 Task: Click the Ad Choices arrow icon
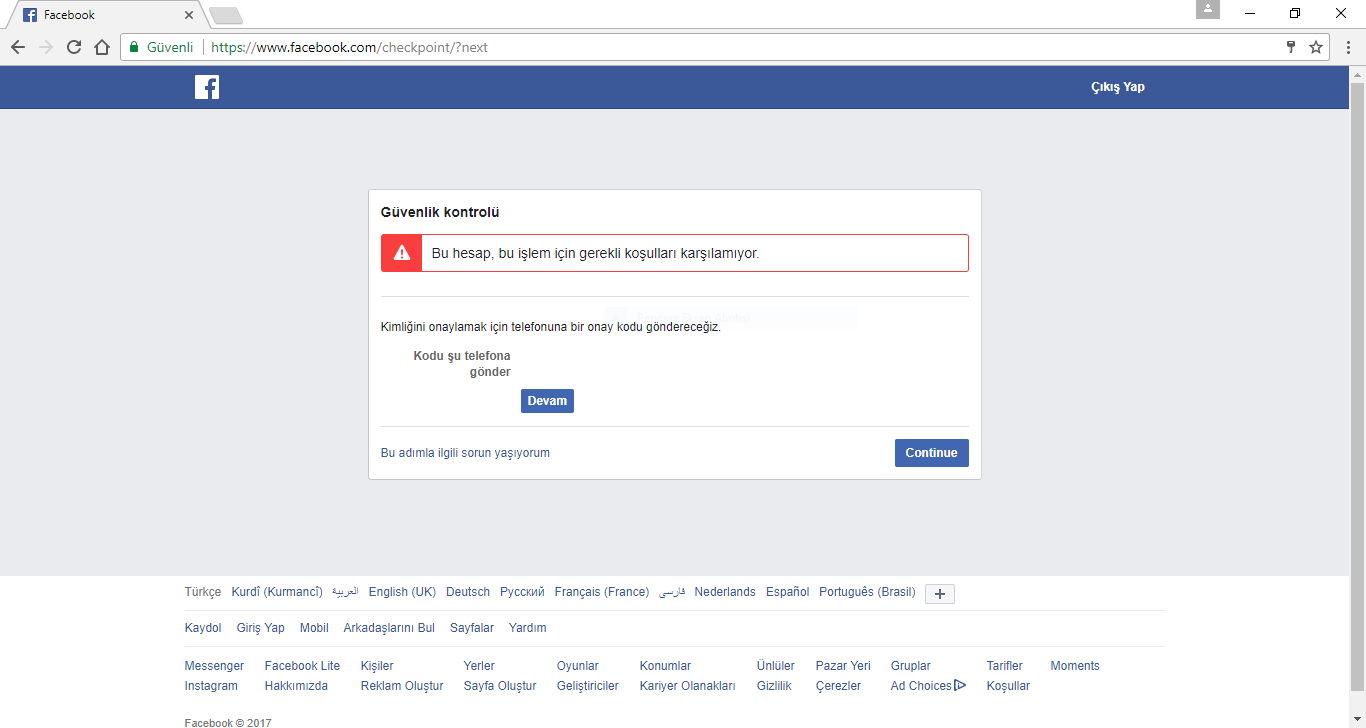[960, 686]
